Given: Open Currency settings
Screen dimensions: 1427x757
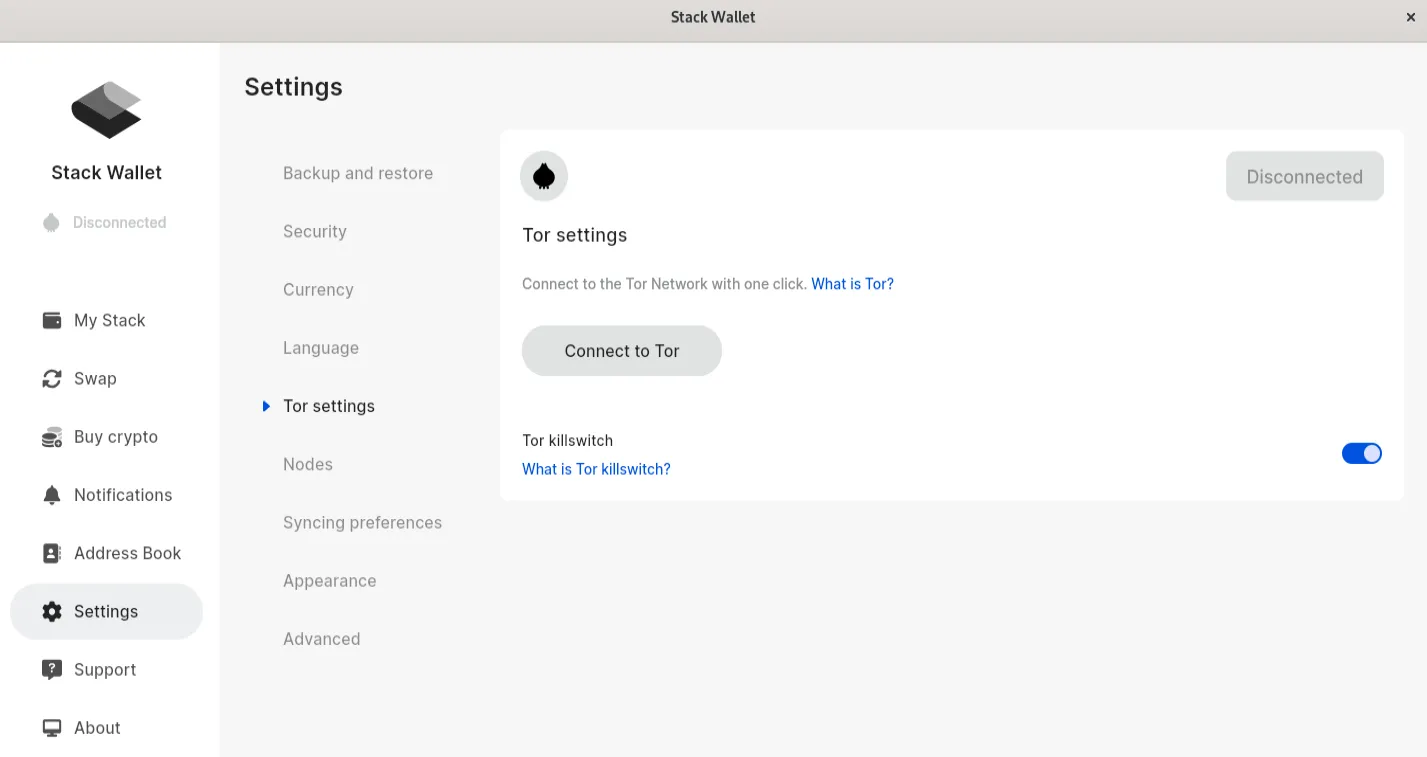Looking at the screenshot, I should coord(318,290).
